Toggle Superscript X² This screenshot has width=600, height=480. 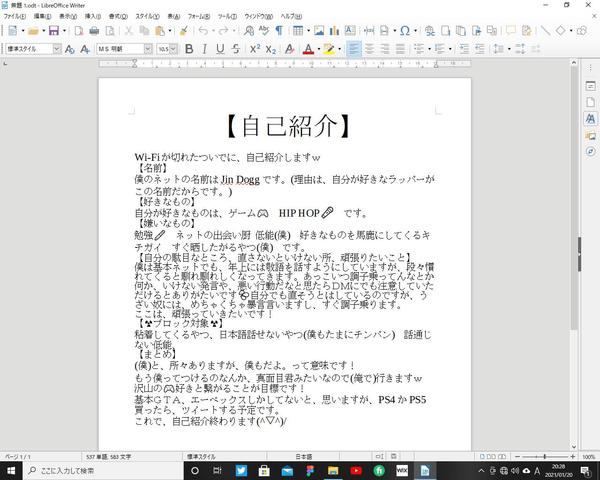tap(255, 49)
